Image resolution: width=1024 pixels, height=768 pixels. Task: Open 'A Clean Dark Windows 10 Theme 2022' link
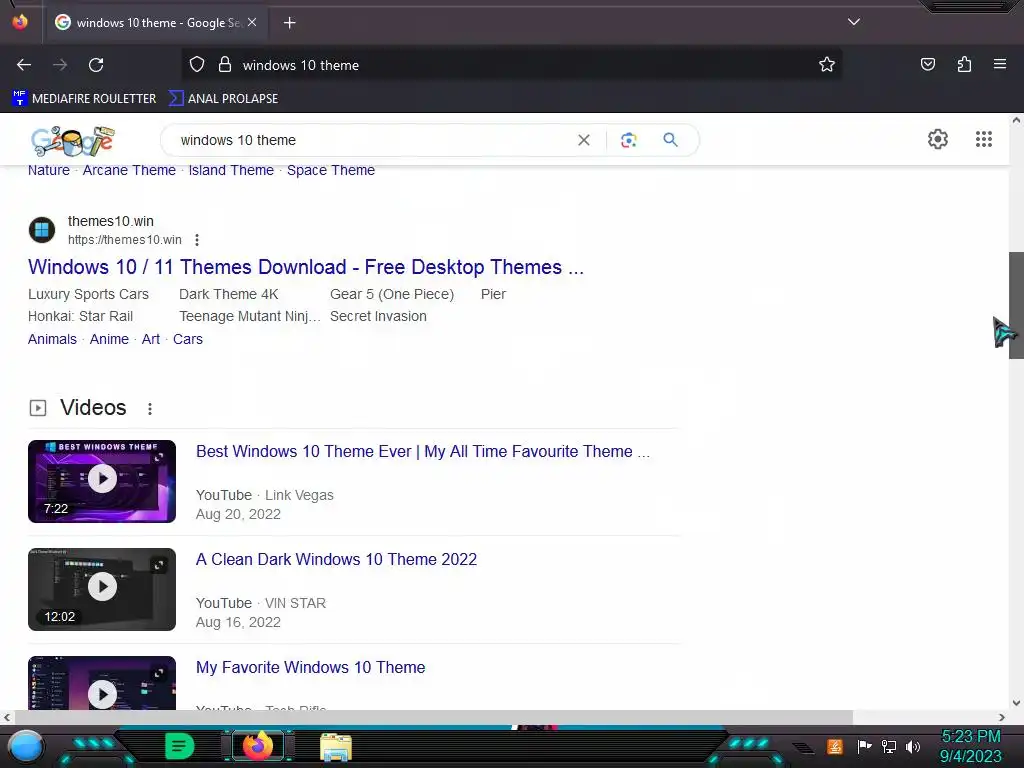point(336,560)
